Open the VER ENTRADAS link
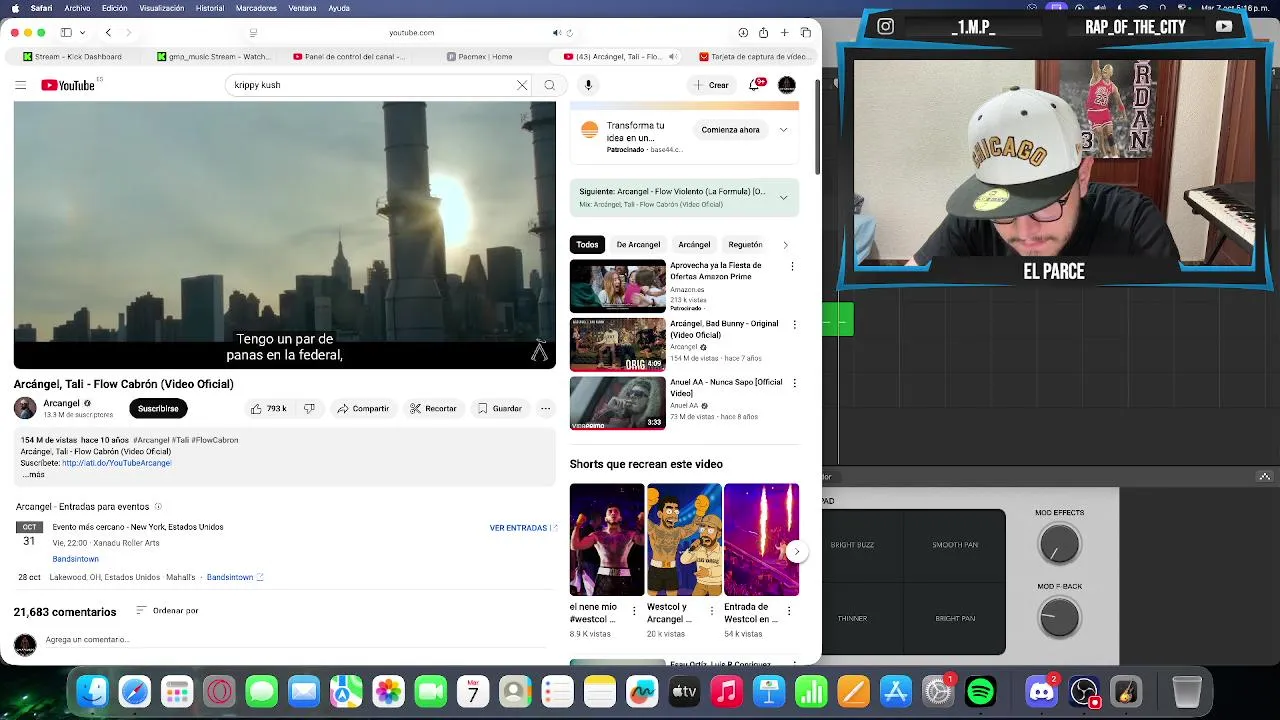The image size is (1280, 720). (523, 527)
